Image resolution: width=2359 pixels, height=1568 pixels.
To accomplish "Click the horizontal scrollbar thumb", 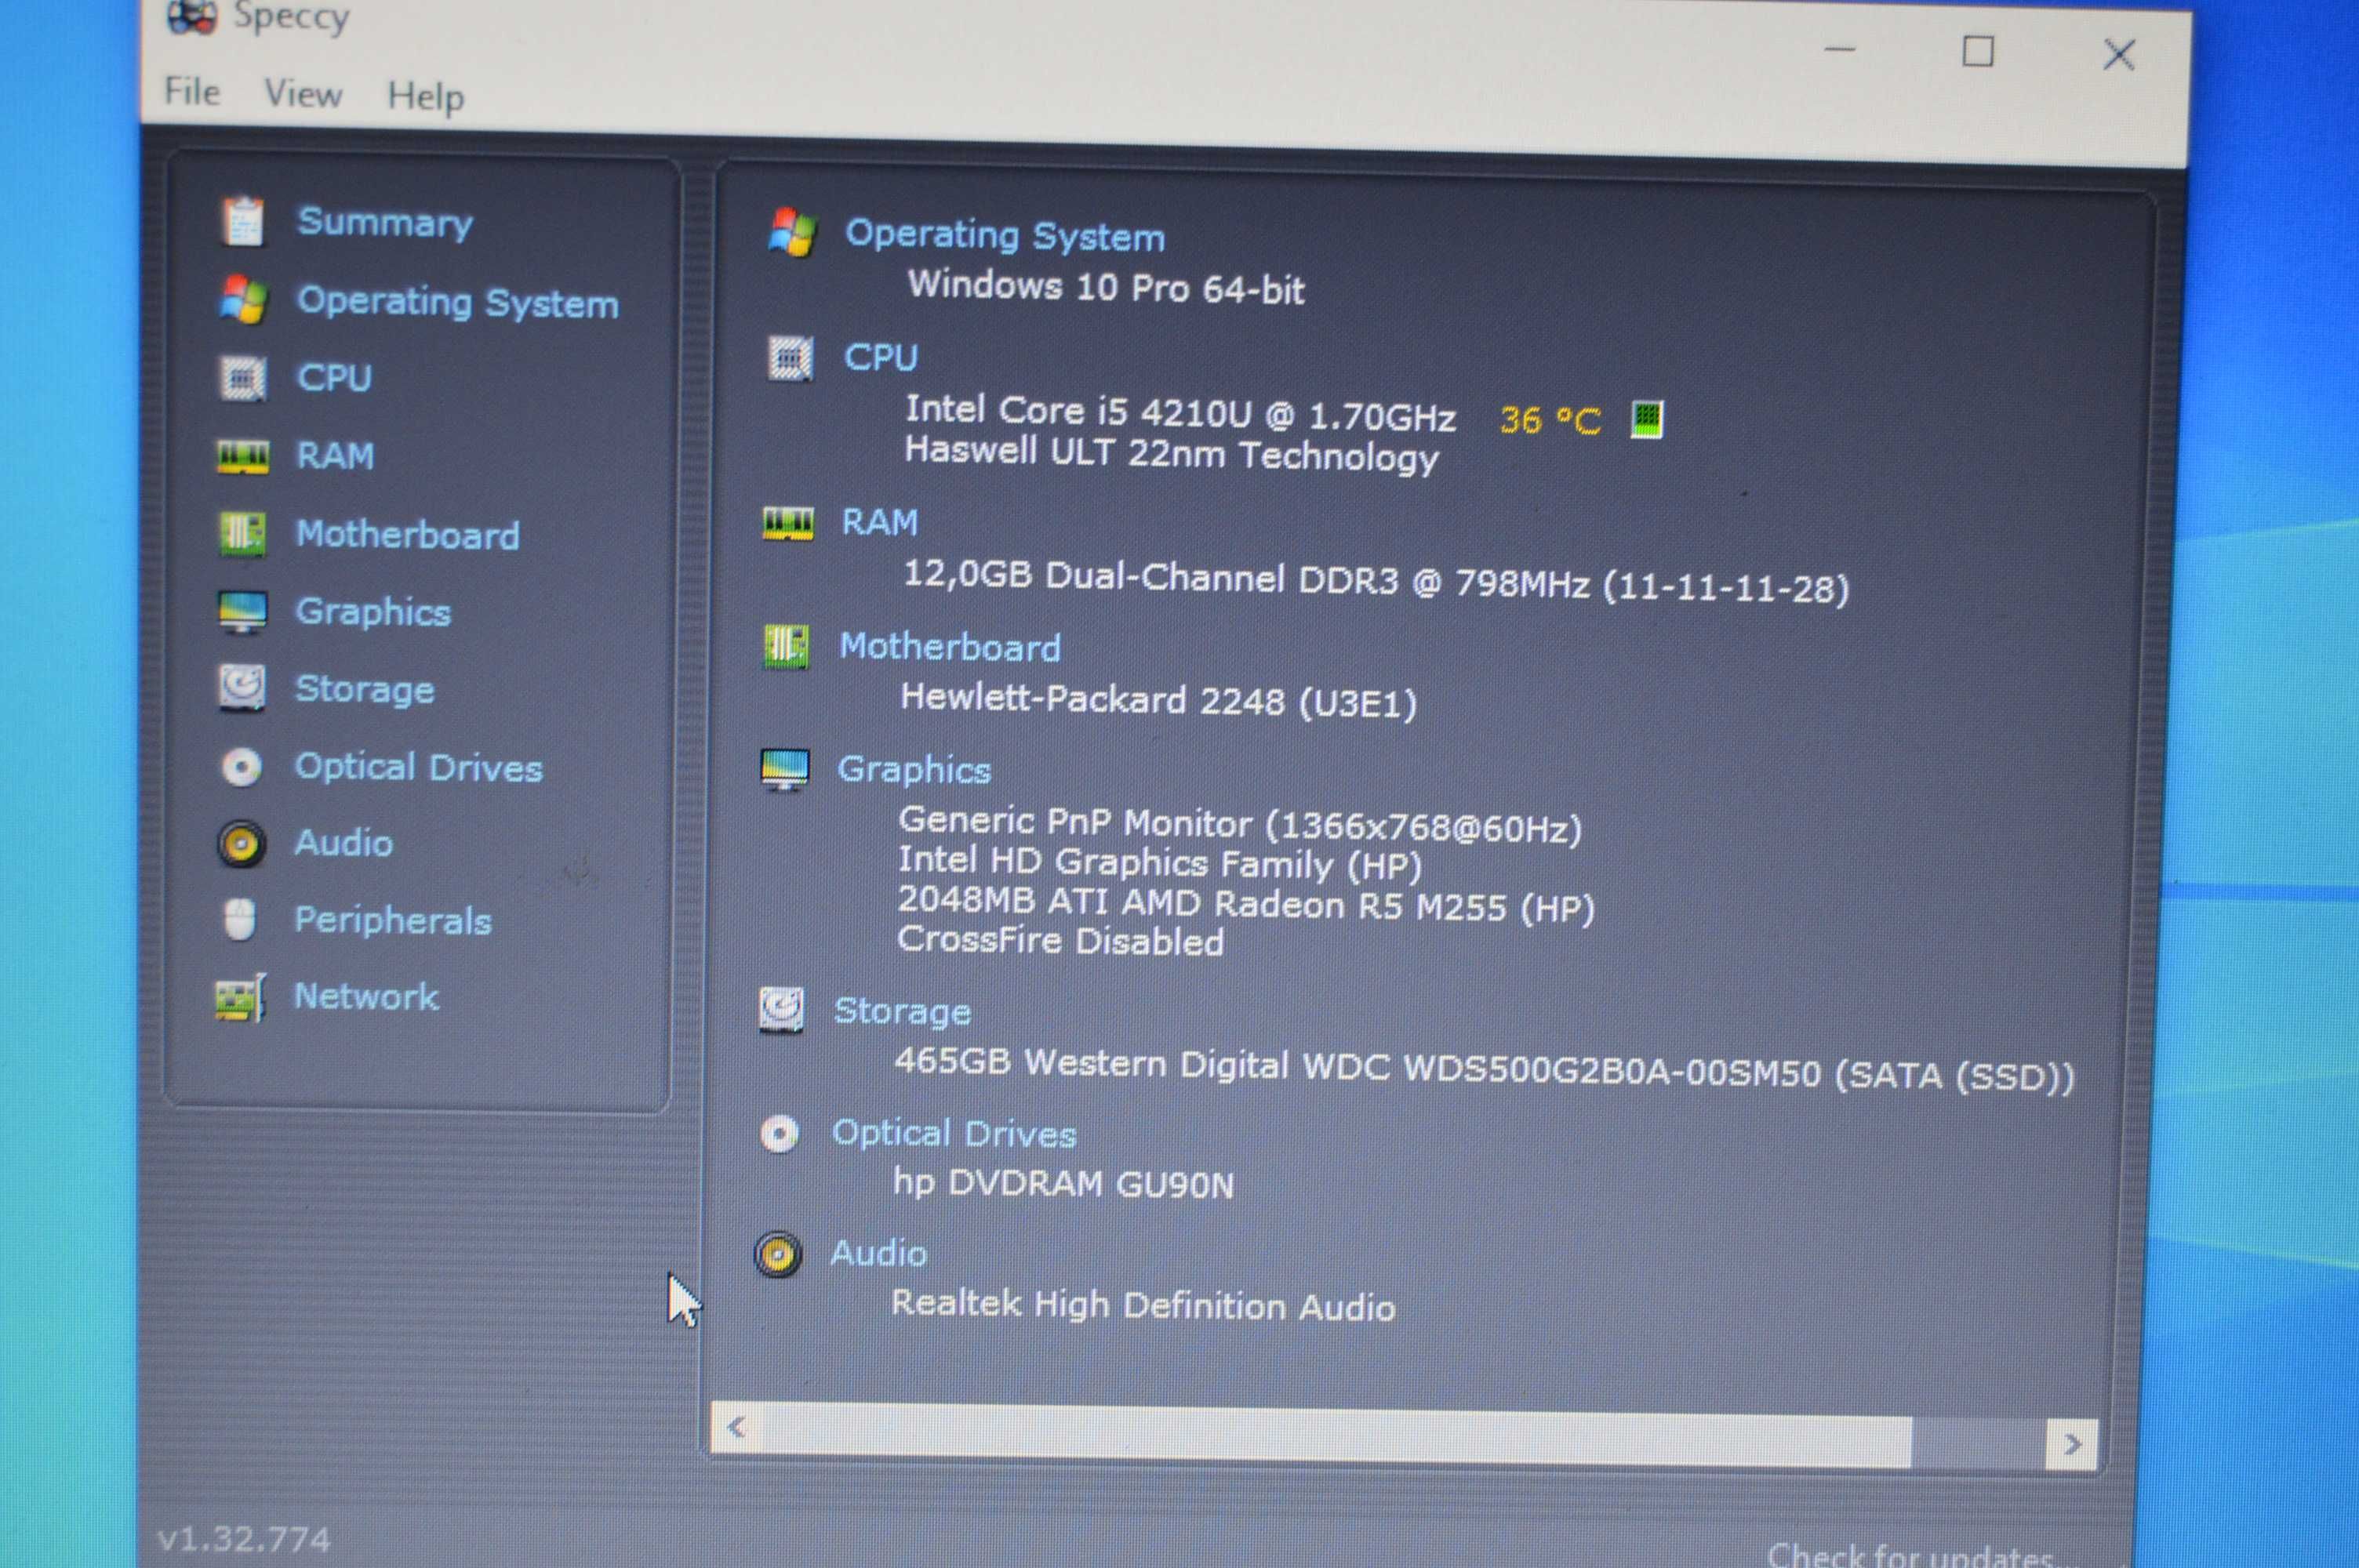I will [1336, 1436].
